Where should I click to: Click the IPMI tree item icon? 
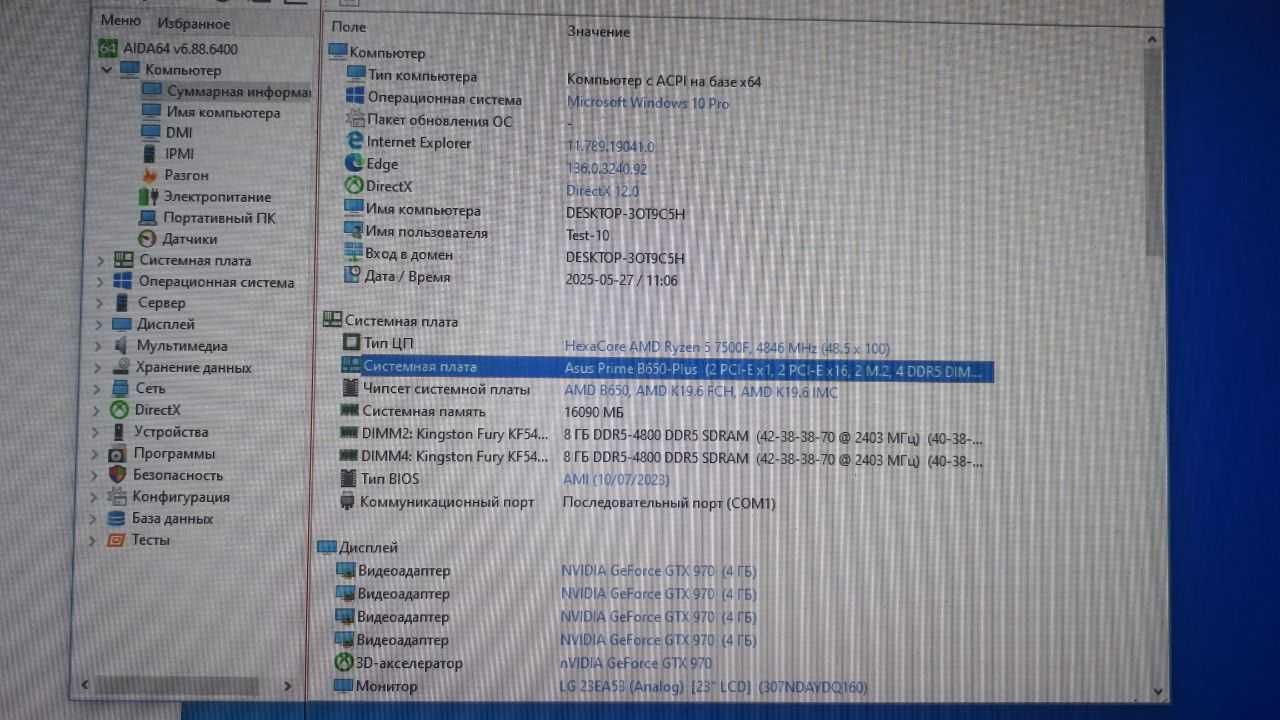point(150,154)
